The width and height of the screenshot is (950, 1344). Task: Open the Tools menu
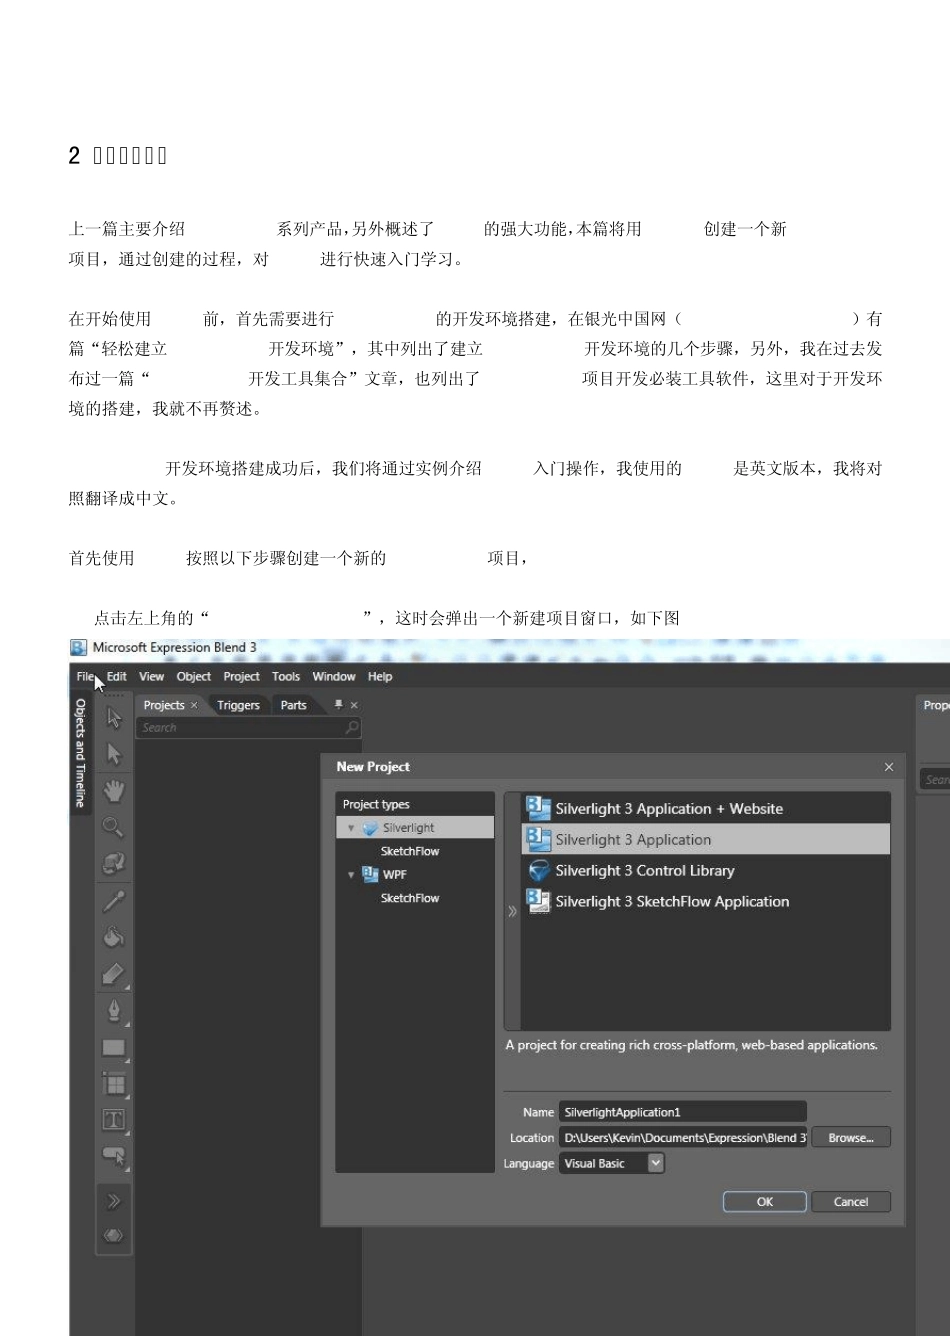coord(286,677)
